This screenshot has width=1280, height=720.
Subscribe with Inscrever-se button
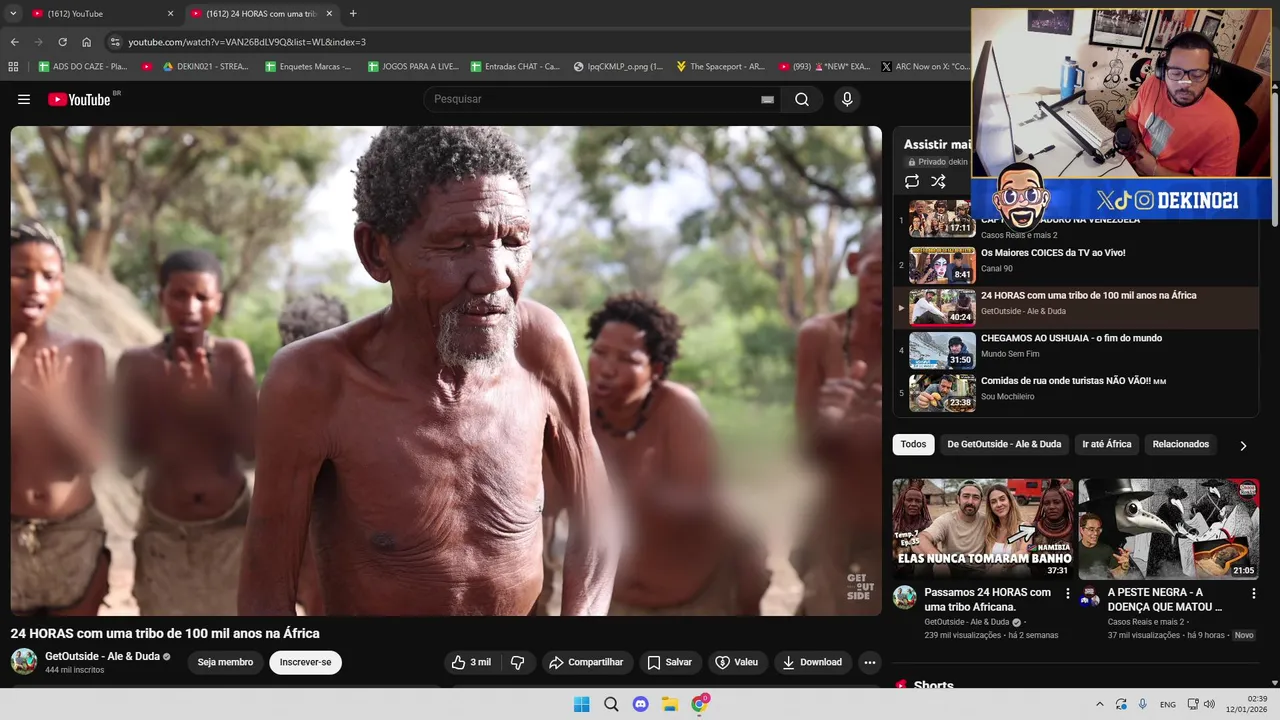(305, 662)
